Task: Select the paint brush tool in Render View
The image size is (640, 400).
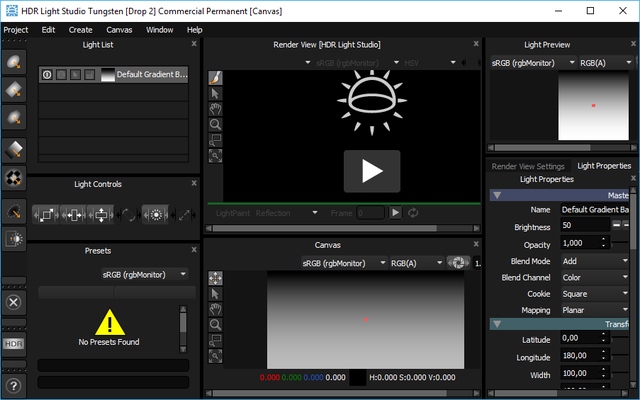Action: tap(215, 78)
